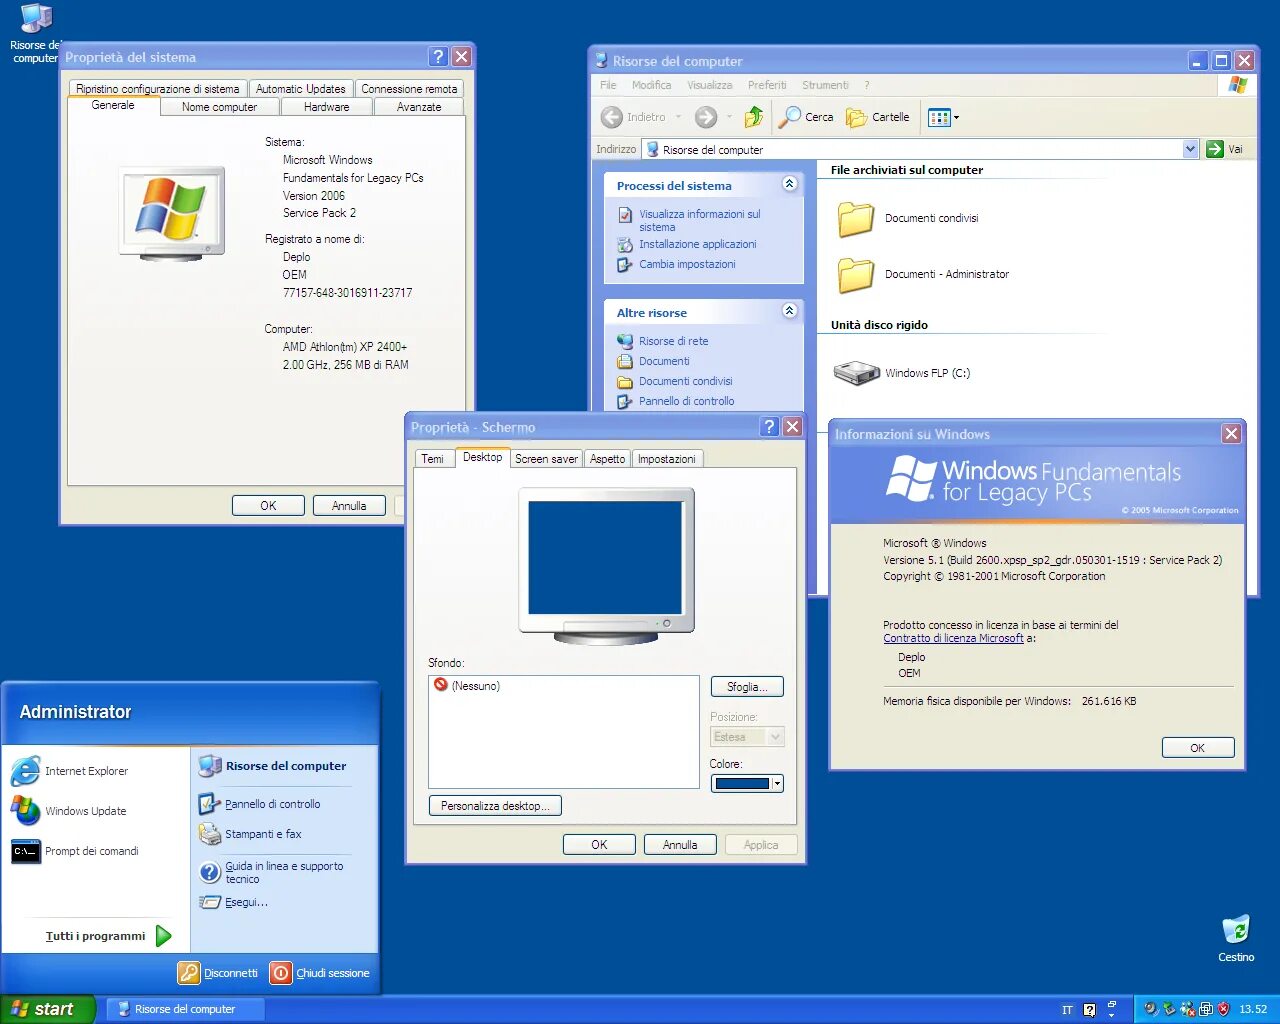Screen dimensions: 1280x1024
Task: Open Automatic Updates tab
Action: point(300,89)
